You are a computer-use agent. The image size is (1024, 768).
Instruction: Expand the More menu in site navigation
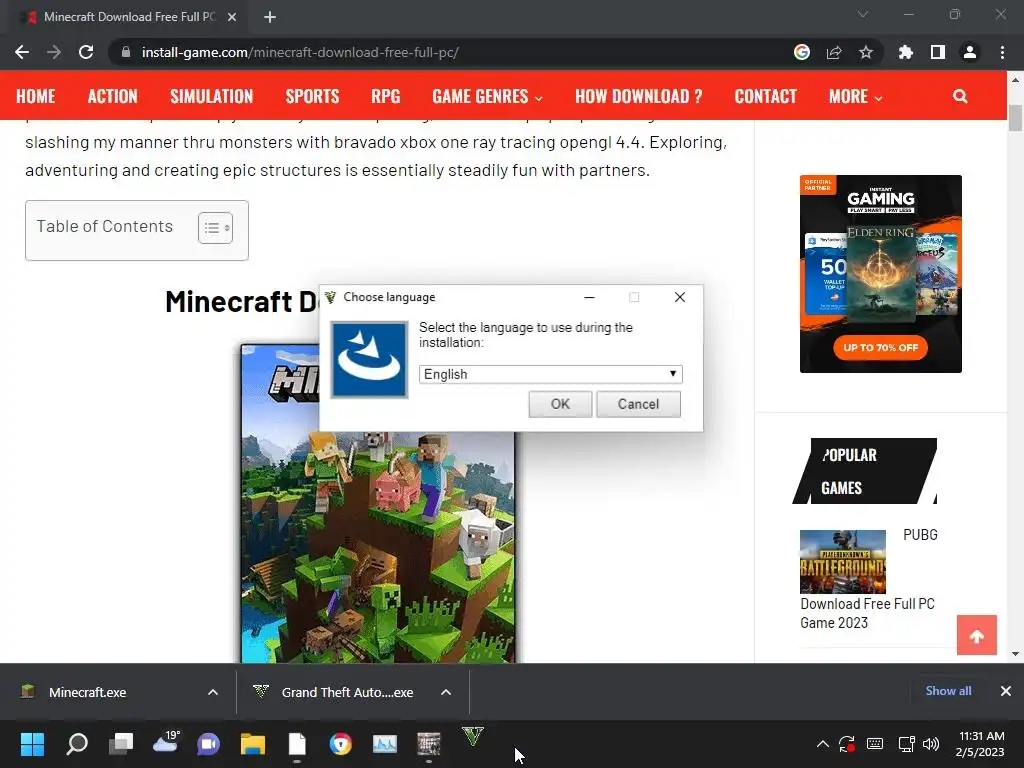pyautogui.click(x=856, y=97)
